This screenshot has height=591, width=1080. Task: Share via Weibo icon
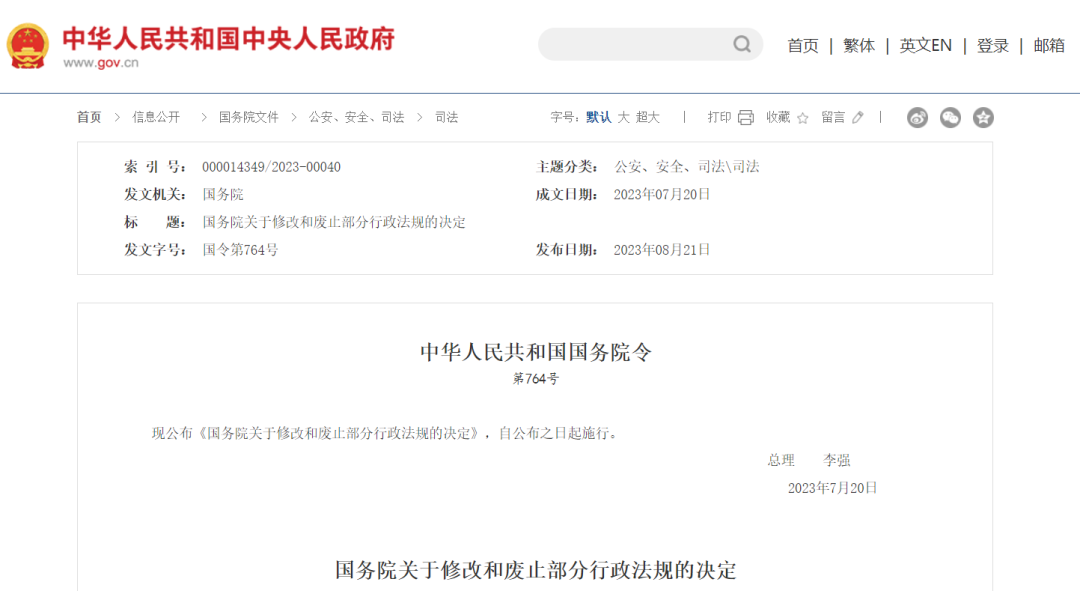pos(917,118)
